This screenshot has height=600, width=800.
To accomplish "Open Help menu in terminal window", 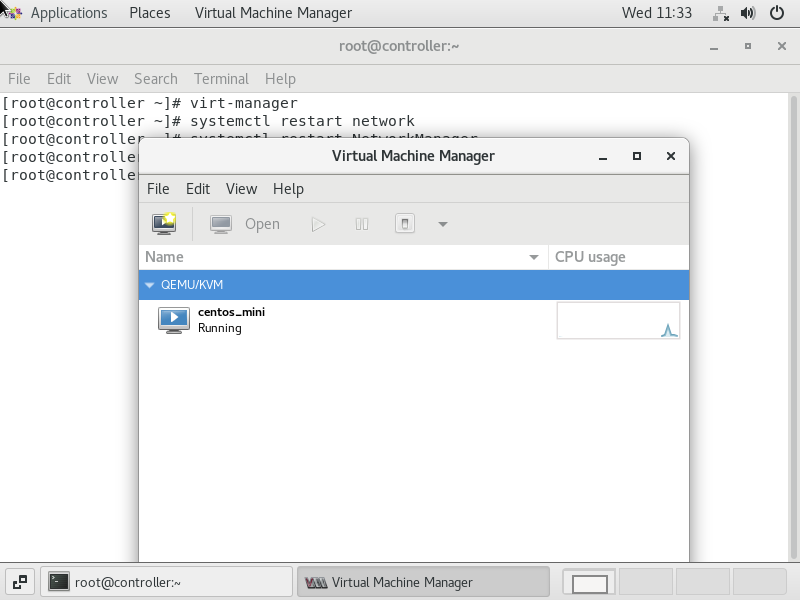I will point(280,79).
